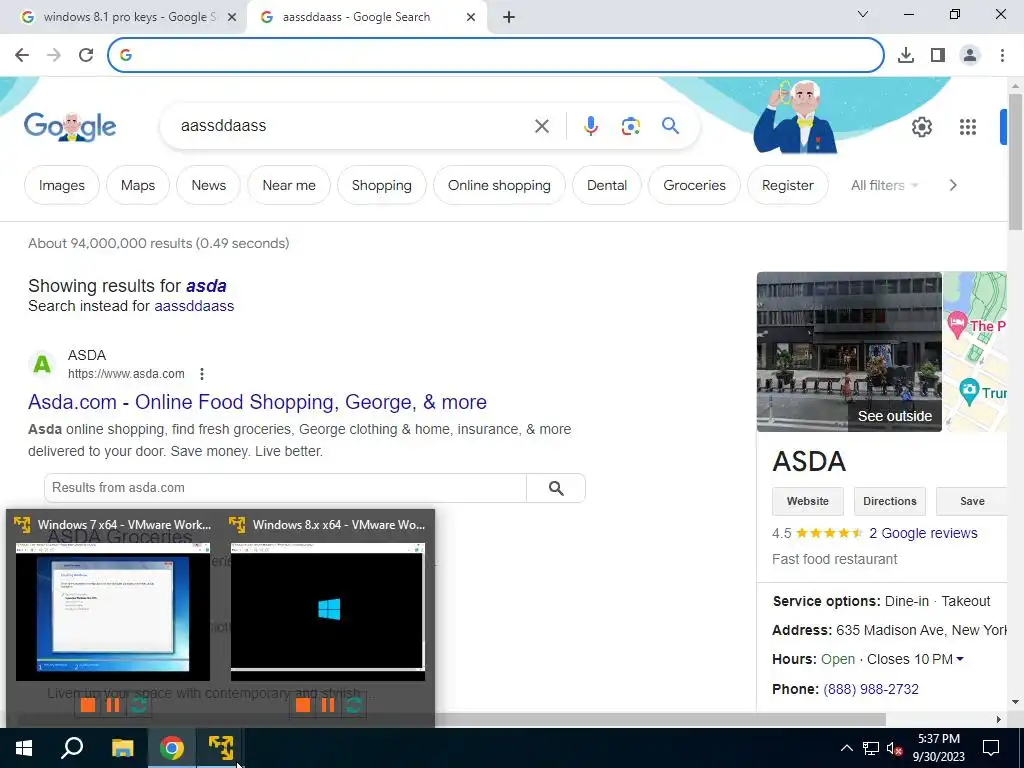Call the (888) 988-2732 phone link
Image resolution: width=1024 pixels, height=768 pixels.
coord(871,690)
